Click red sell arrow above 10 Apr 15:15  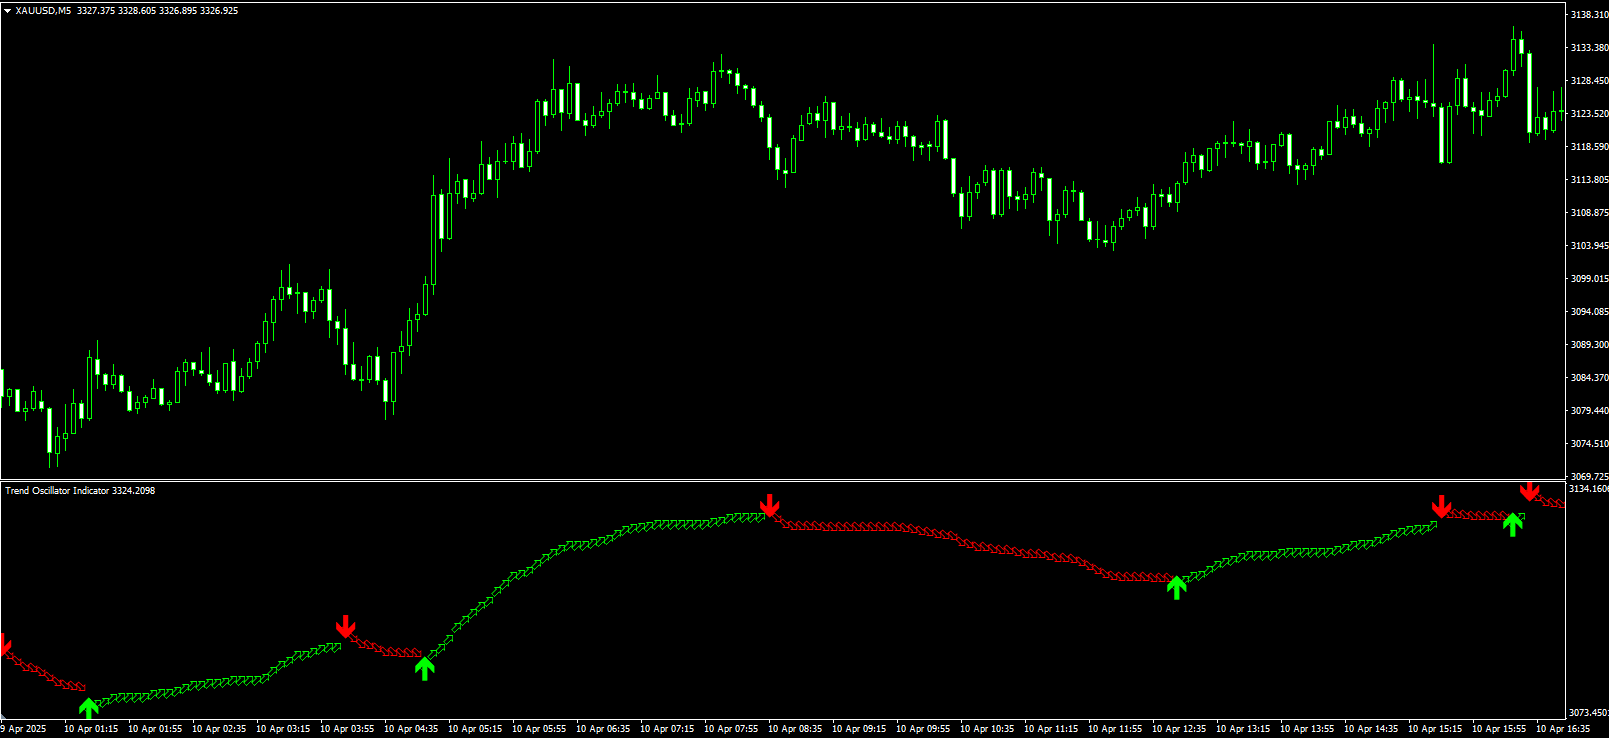pyautogui.click(x=1441, y=506)
